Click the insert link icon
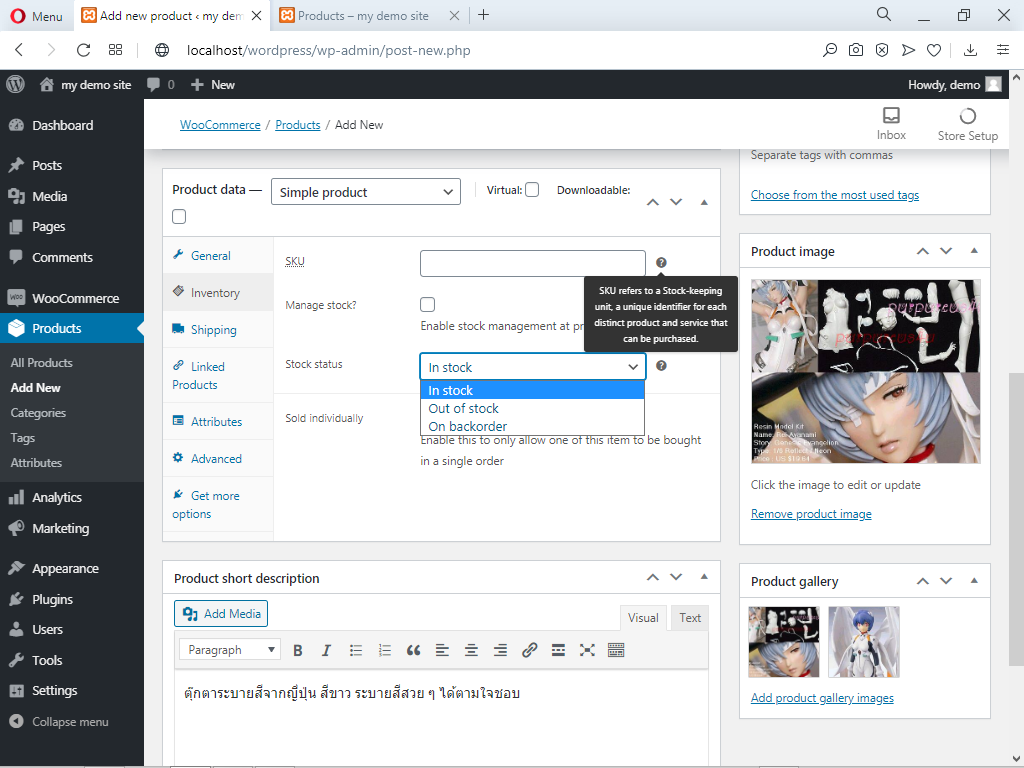Viewport: 1024px width, 768px height. (529, 650)
